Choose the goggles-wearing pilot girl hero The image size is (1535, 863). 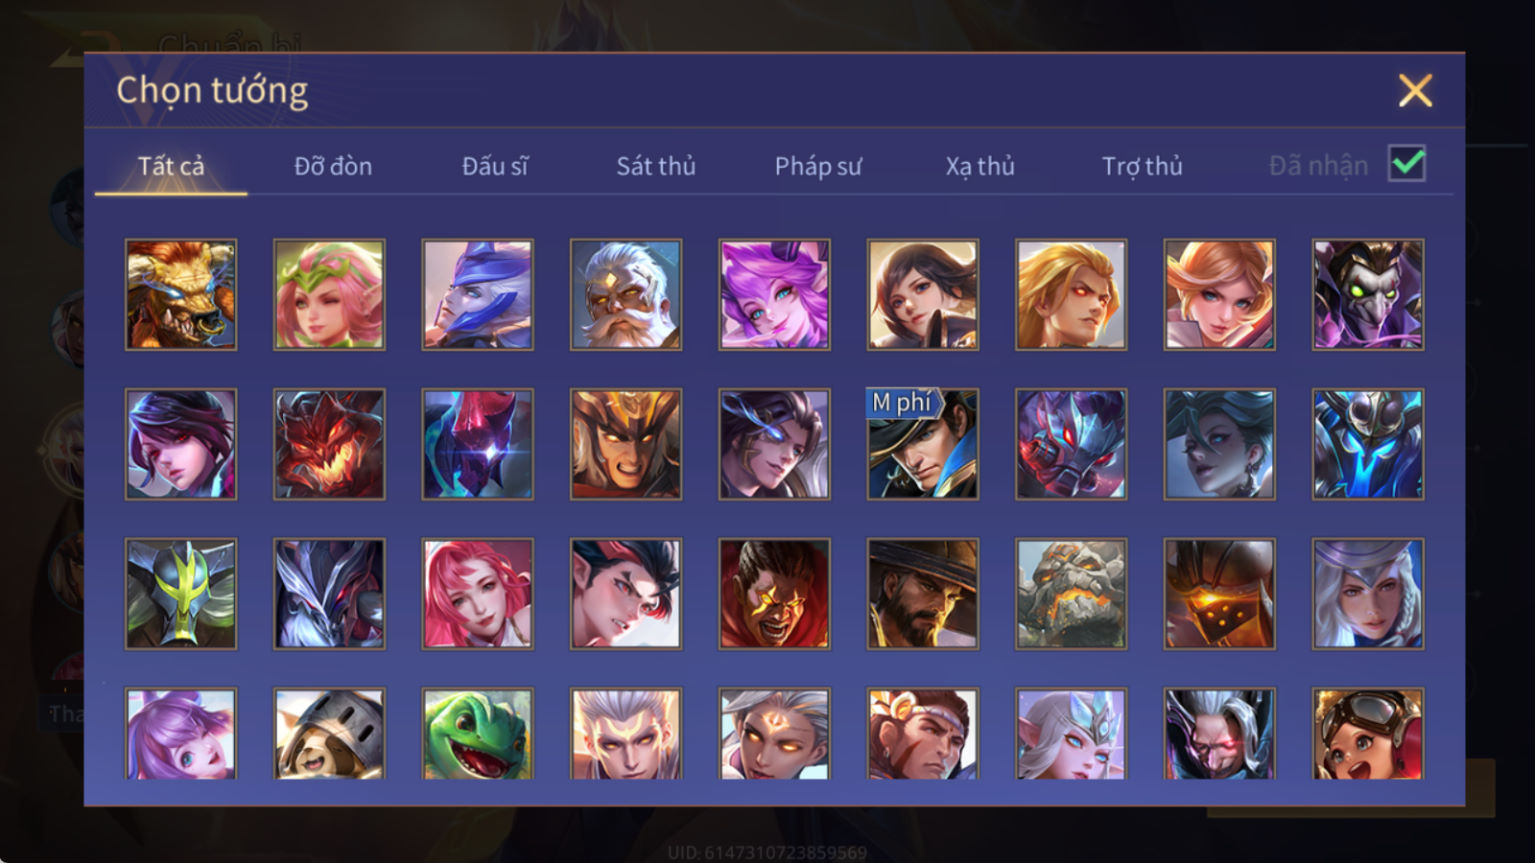click(1367, 733)
